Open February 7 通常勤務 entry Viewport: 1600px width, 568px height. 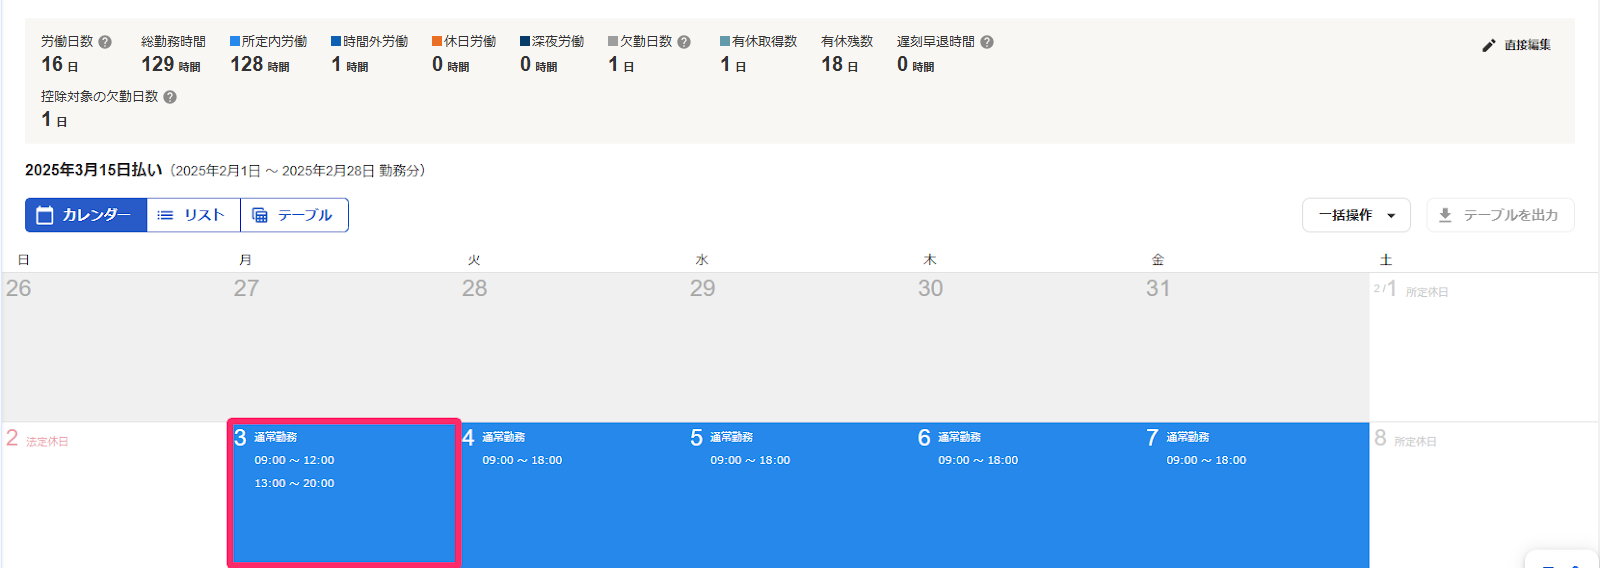[1256, 495]
